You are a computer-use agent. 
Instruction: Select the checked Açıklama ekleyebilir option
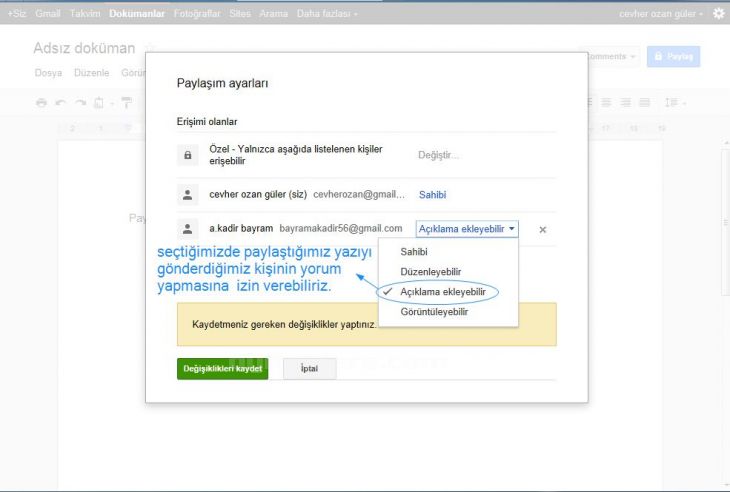click(x=442, y=291)
